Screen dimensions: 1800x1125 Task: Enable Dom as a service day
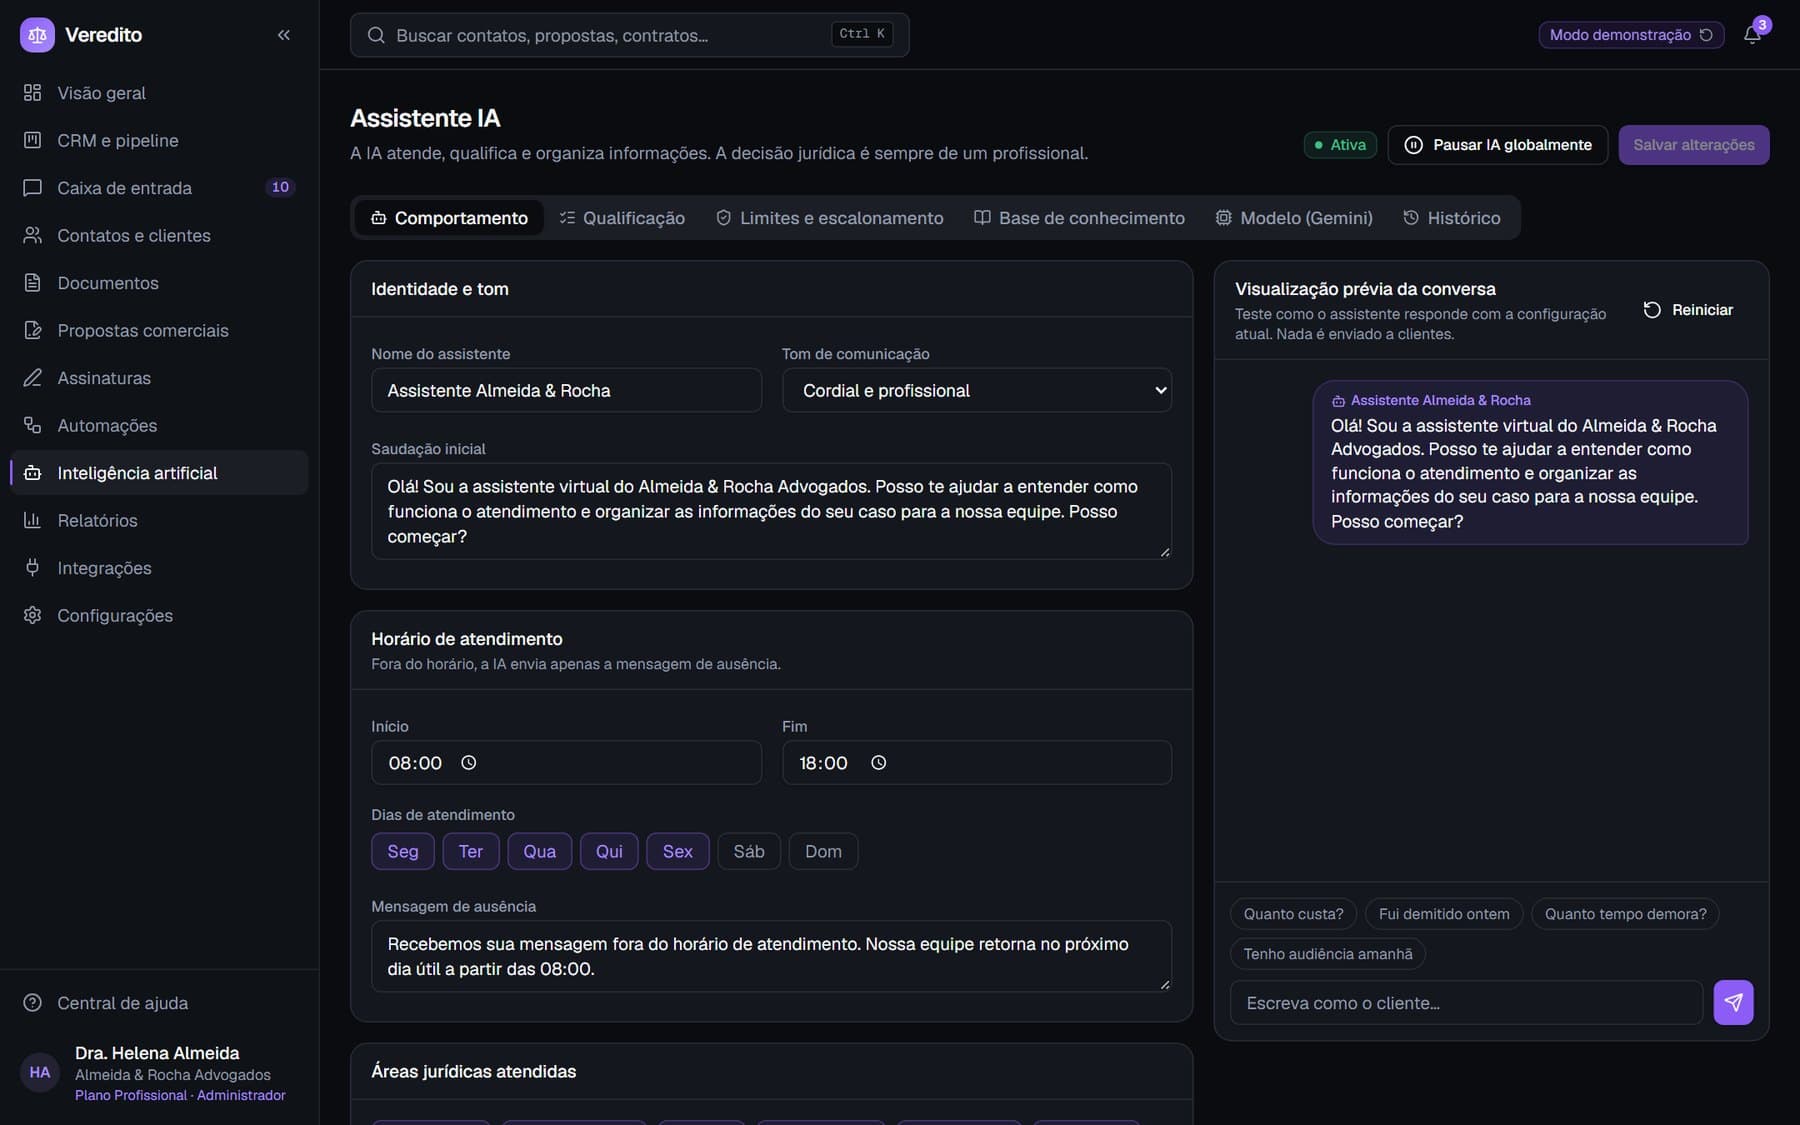pos(824,851)
